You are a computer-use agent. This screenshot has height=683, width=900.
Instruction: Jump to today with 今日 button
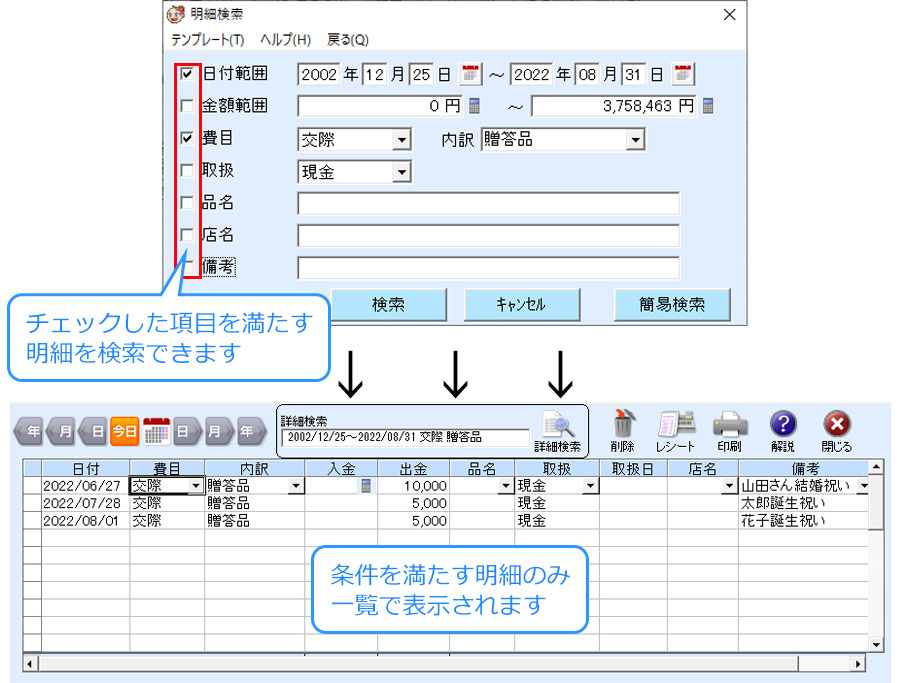[125, 432]
